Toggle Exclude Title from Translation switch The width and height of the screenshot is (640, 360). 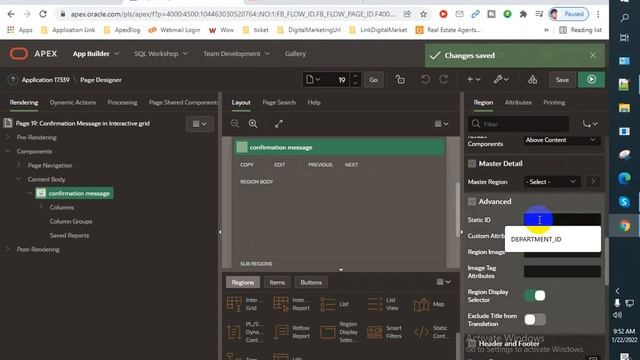pos(535,320)
